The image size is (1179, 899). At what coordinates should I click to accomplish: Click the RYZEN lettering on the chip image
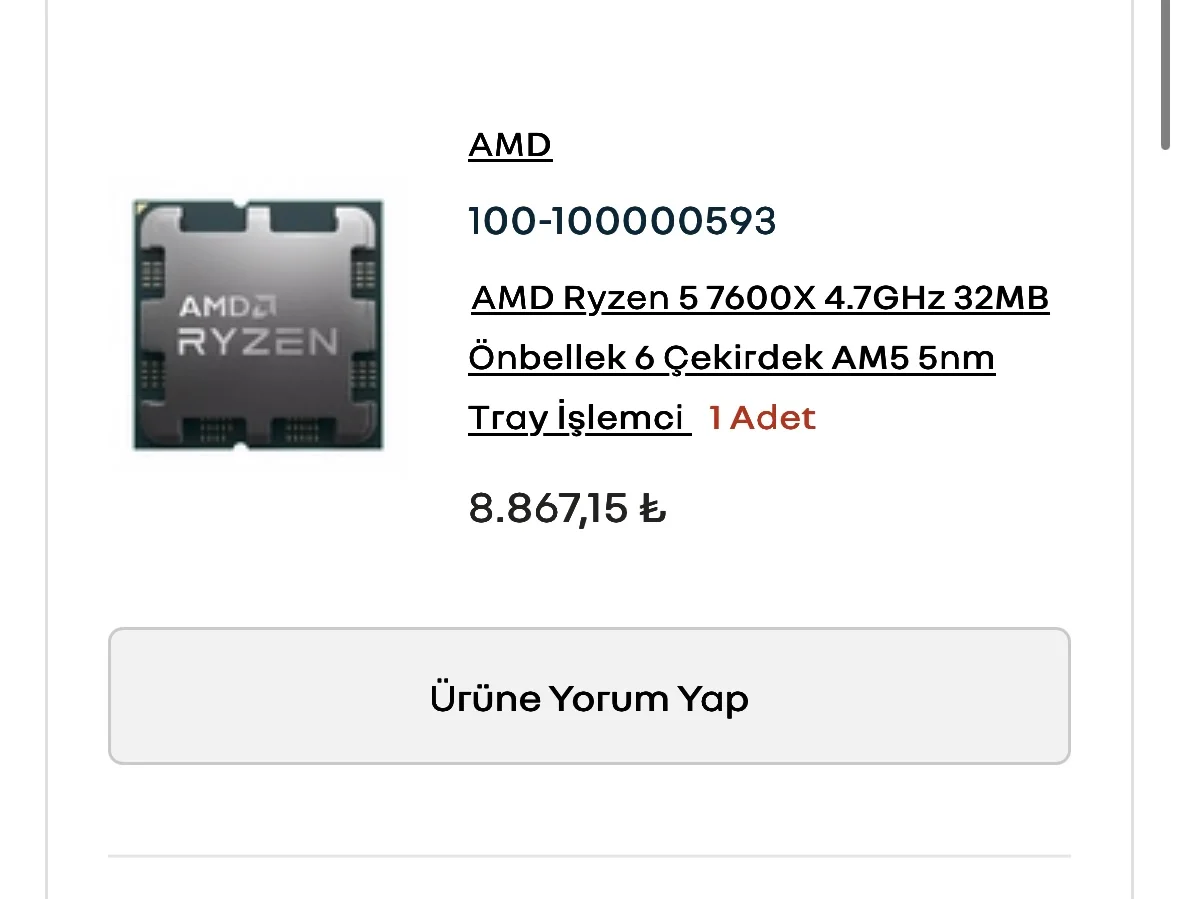[x=257, y=342]
